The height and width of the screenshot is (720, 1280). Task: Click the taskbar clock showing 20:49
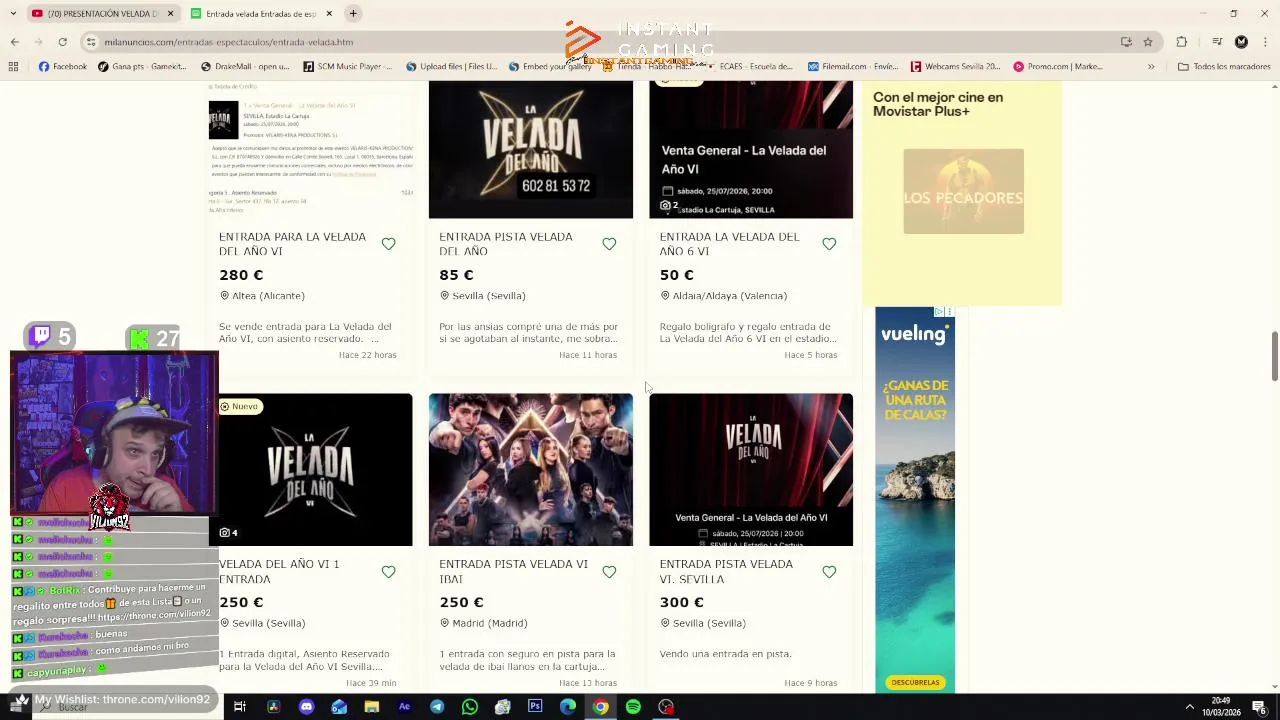[x=1221, y=707]
